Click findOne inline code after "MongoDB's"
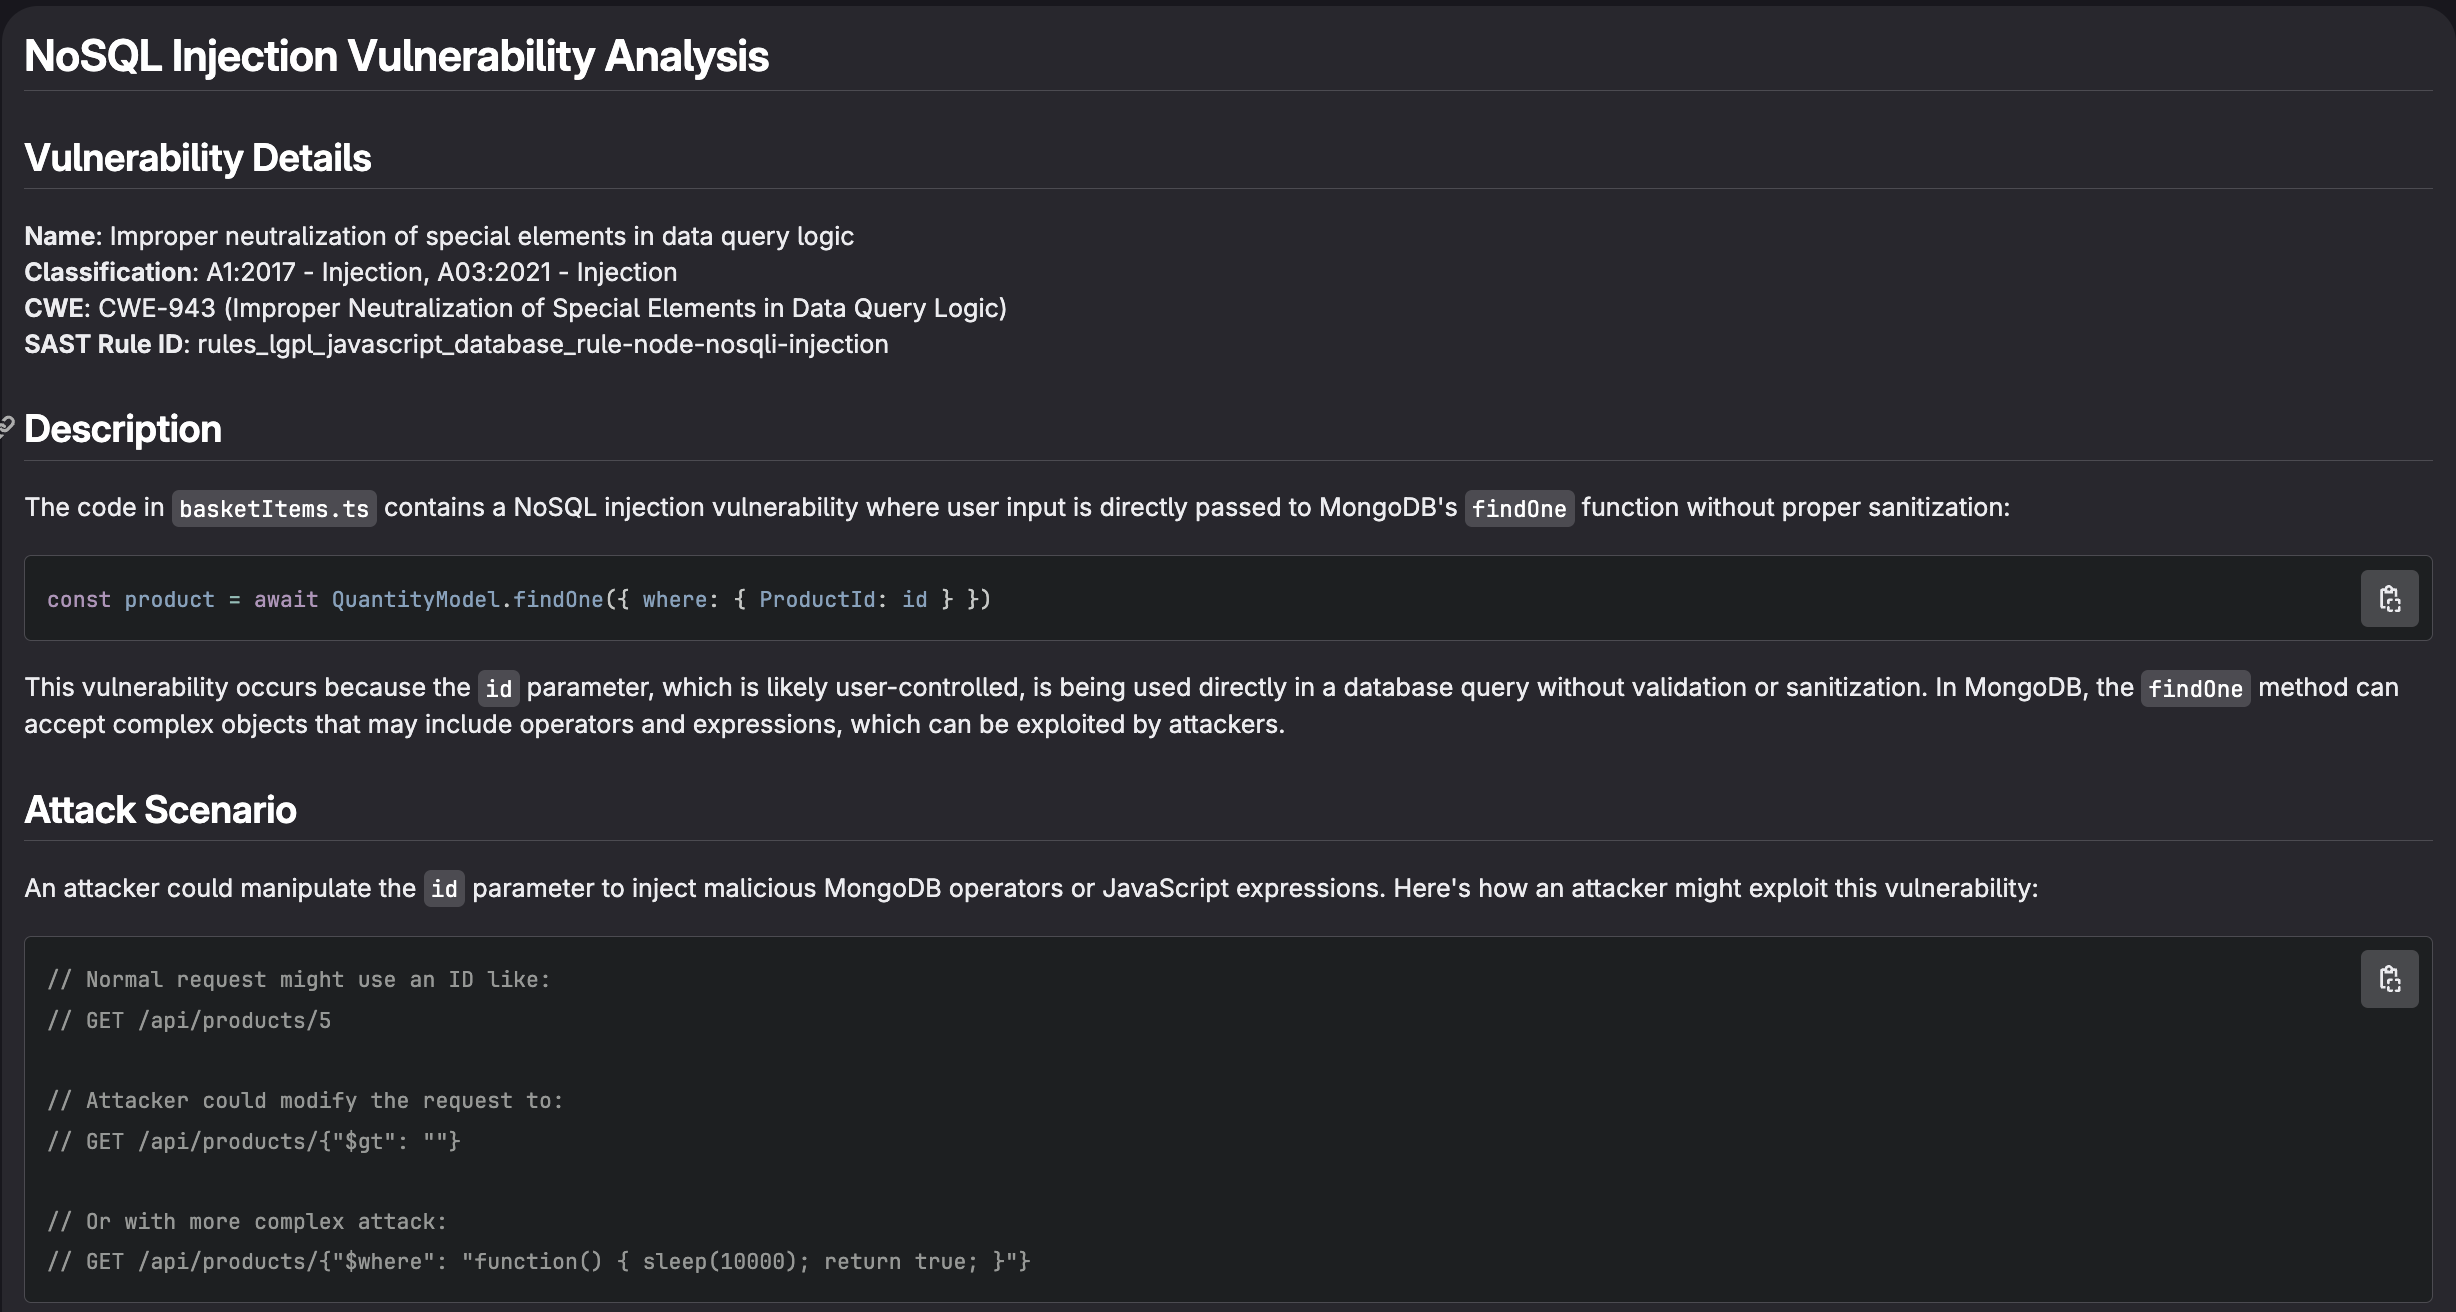 pos(1518,508)
